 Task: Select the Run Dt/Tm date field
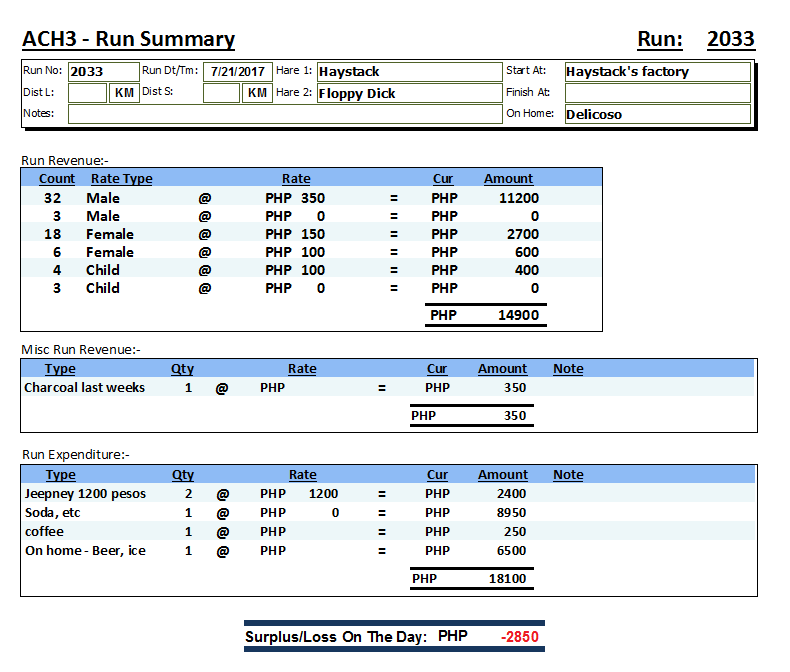(x=237, y=72)
